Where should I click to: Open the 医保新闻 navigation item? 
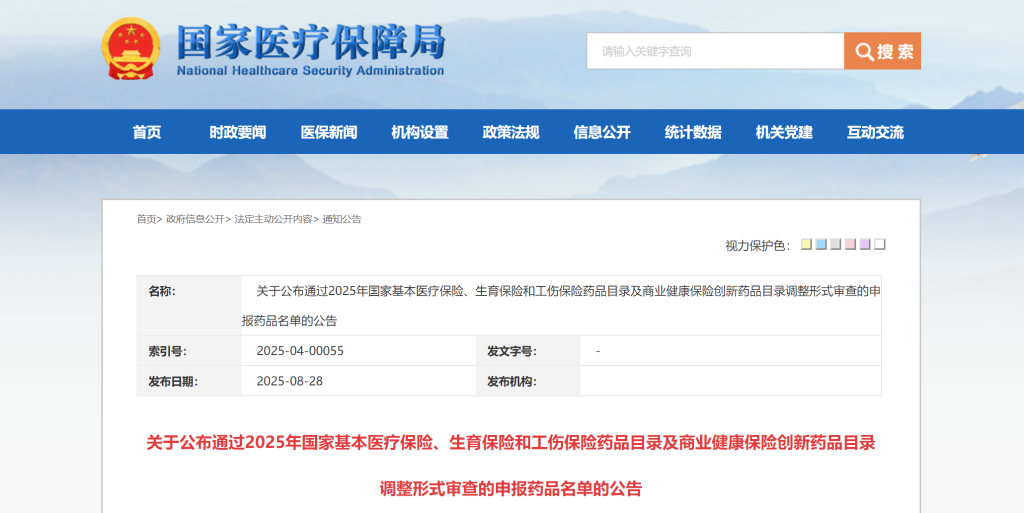tap(328, 132)
